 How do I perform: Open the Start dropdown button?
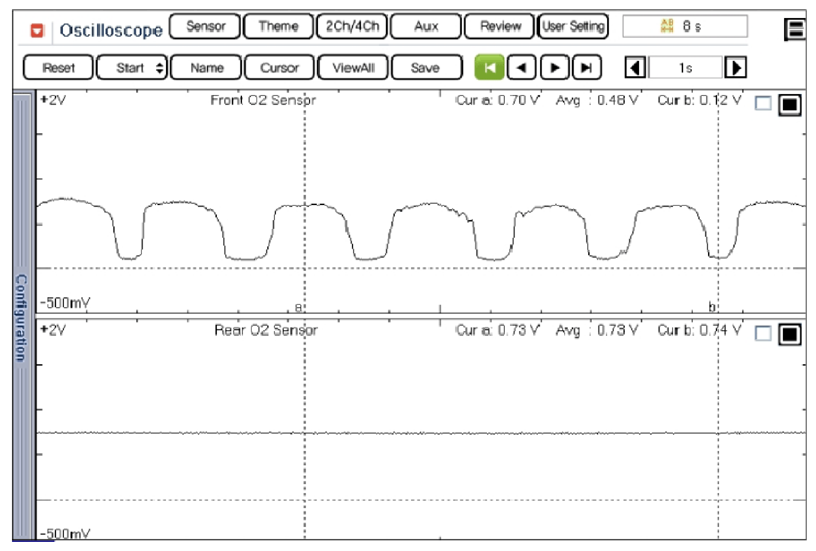(132, 68)
